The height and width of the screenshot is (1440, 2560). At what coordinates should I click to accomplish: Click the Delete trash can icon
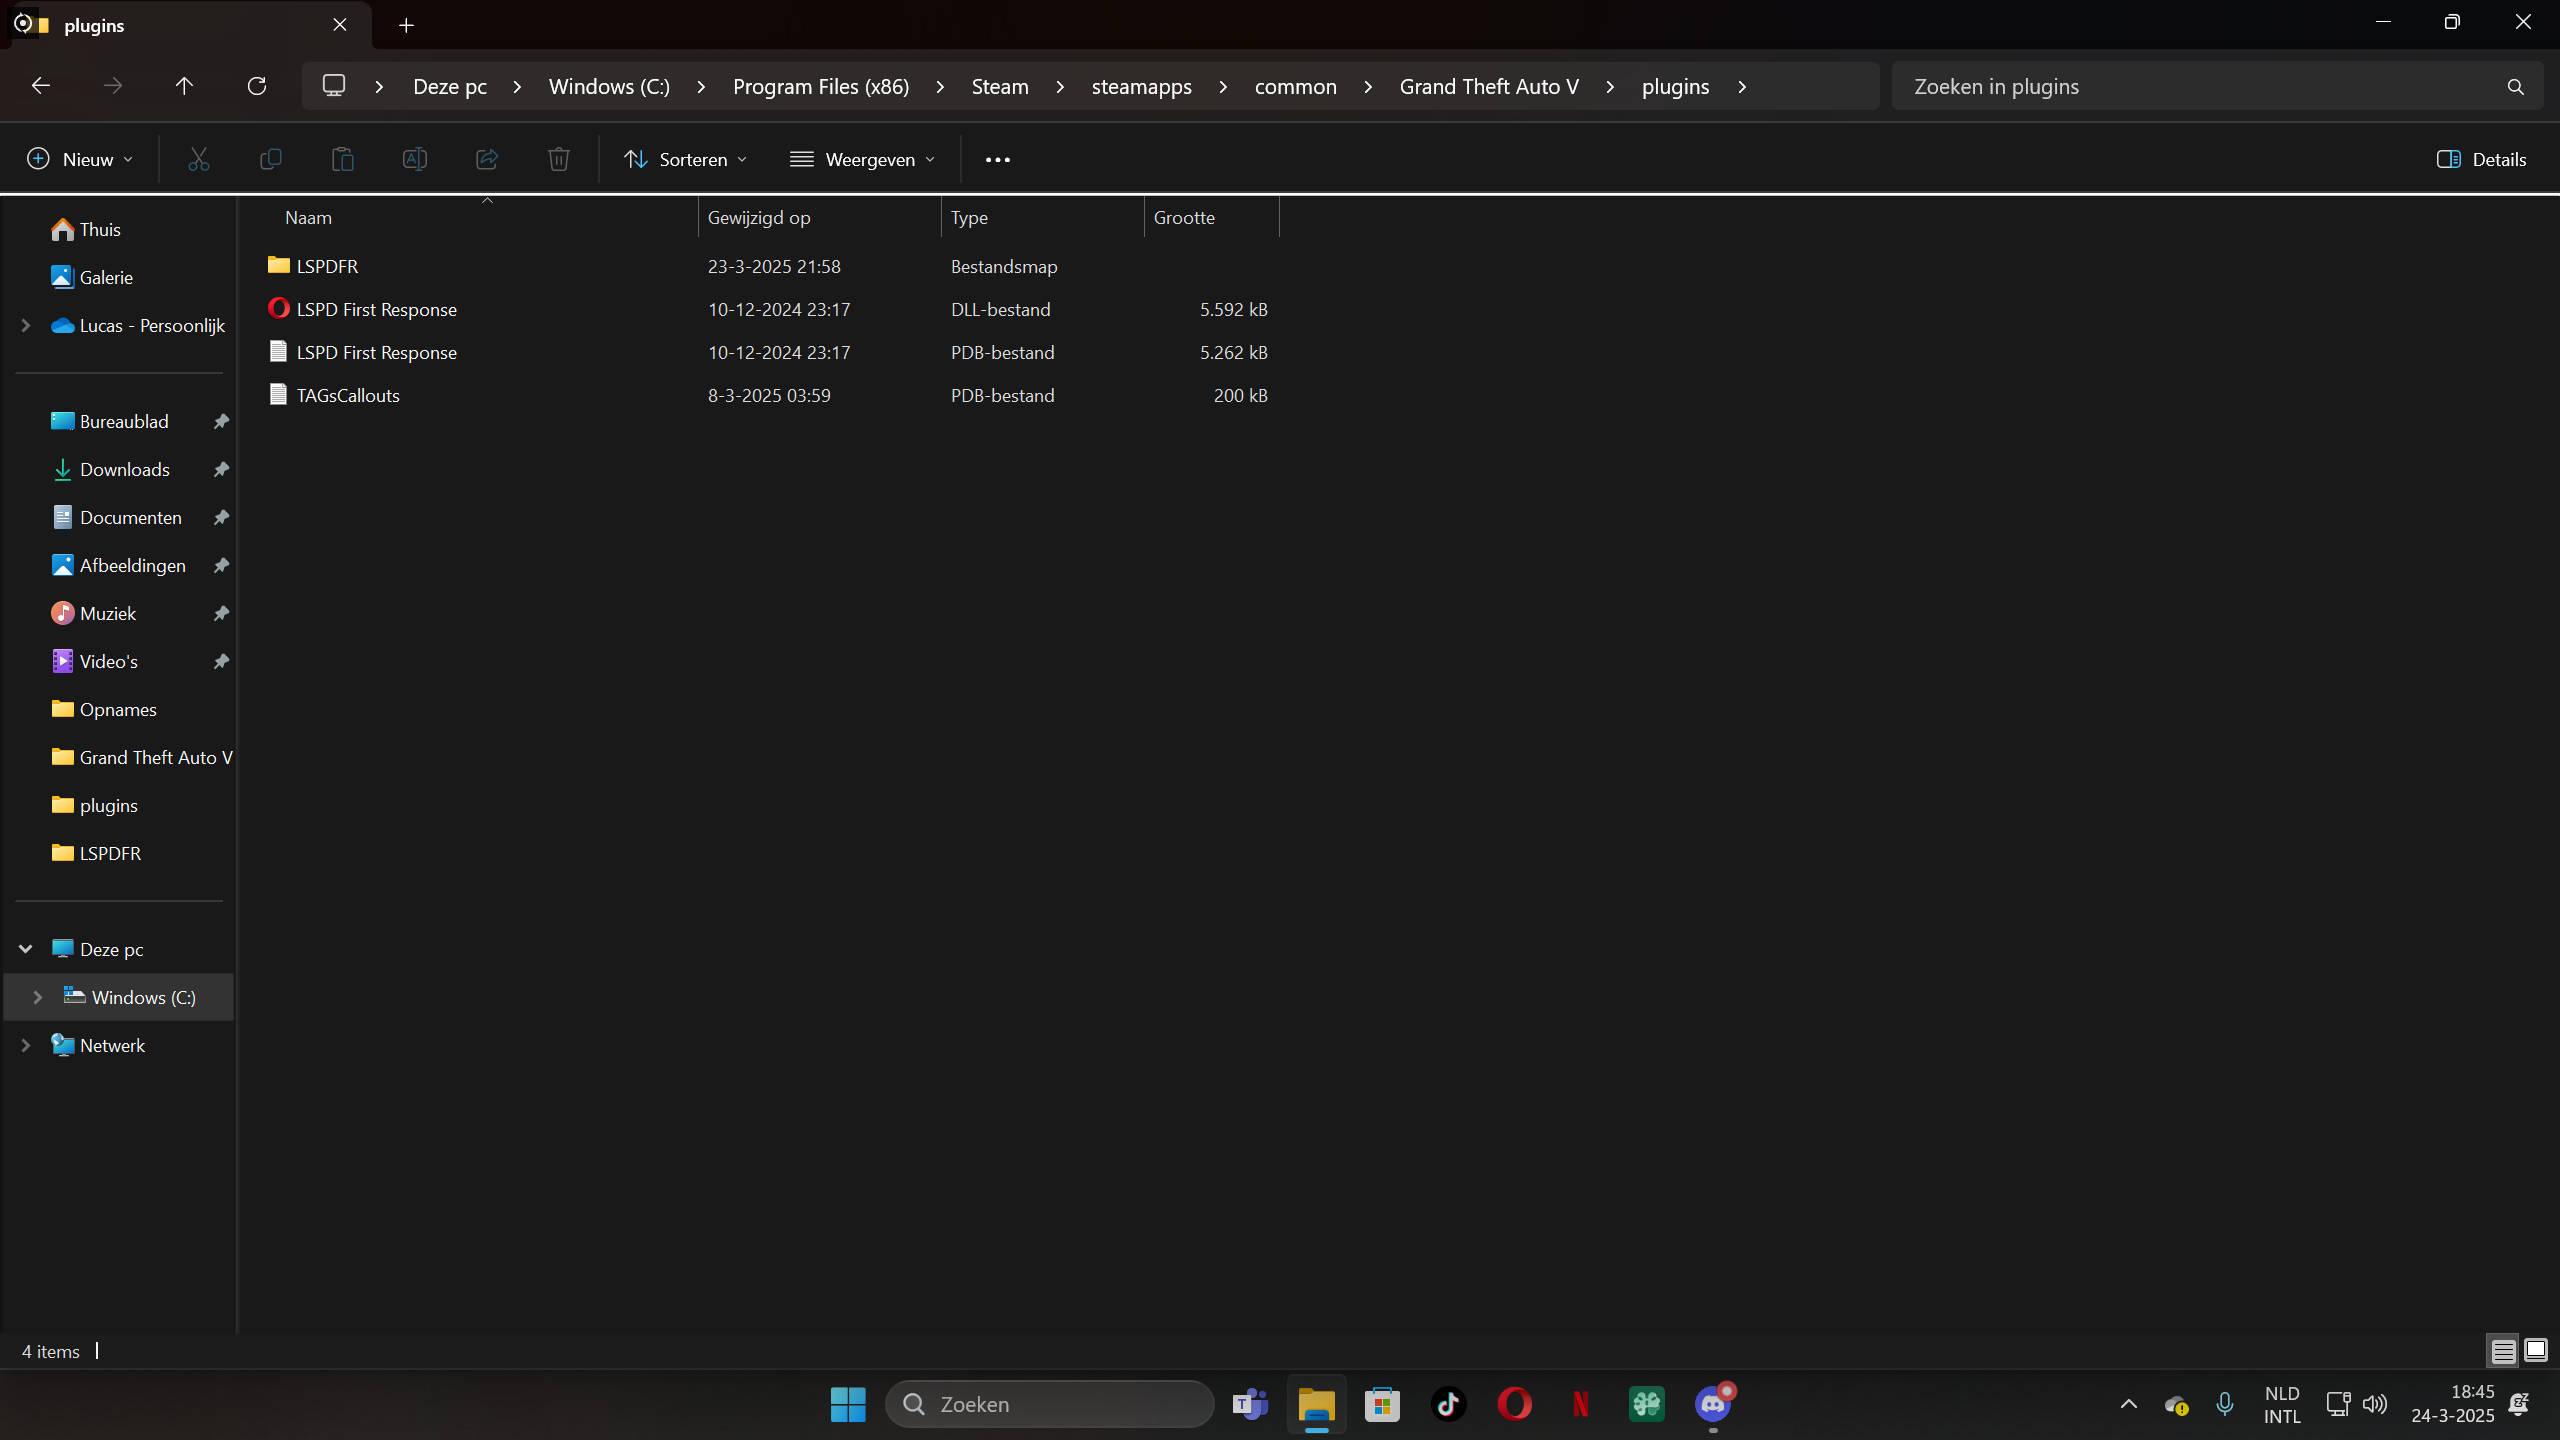pos(558,159)
